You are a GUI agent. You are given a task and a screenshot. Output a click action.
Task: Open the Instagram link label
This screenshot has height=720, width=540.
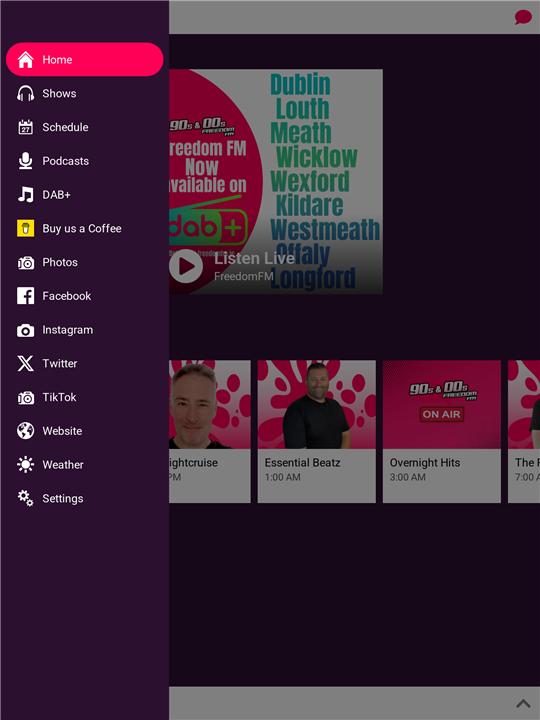point(68,330)
